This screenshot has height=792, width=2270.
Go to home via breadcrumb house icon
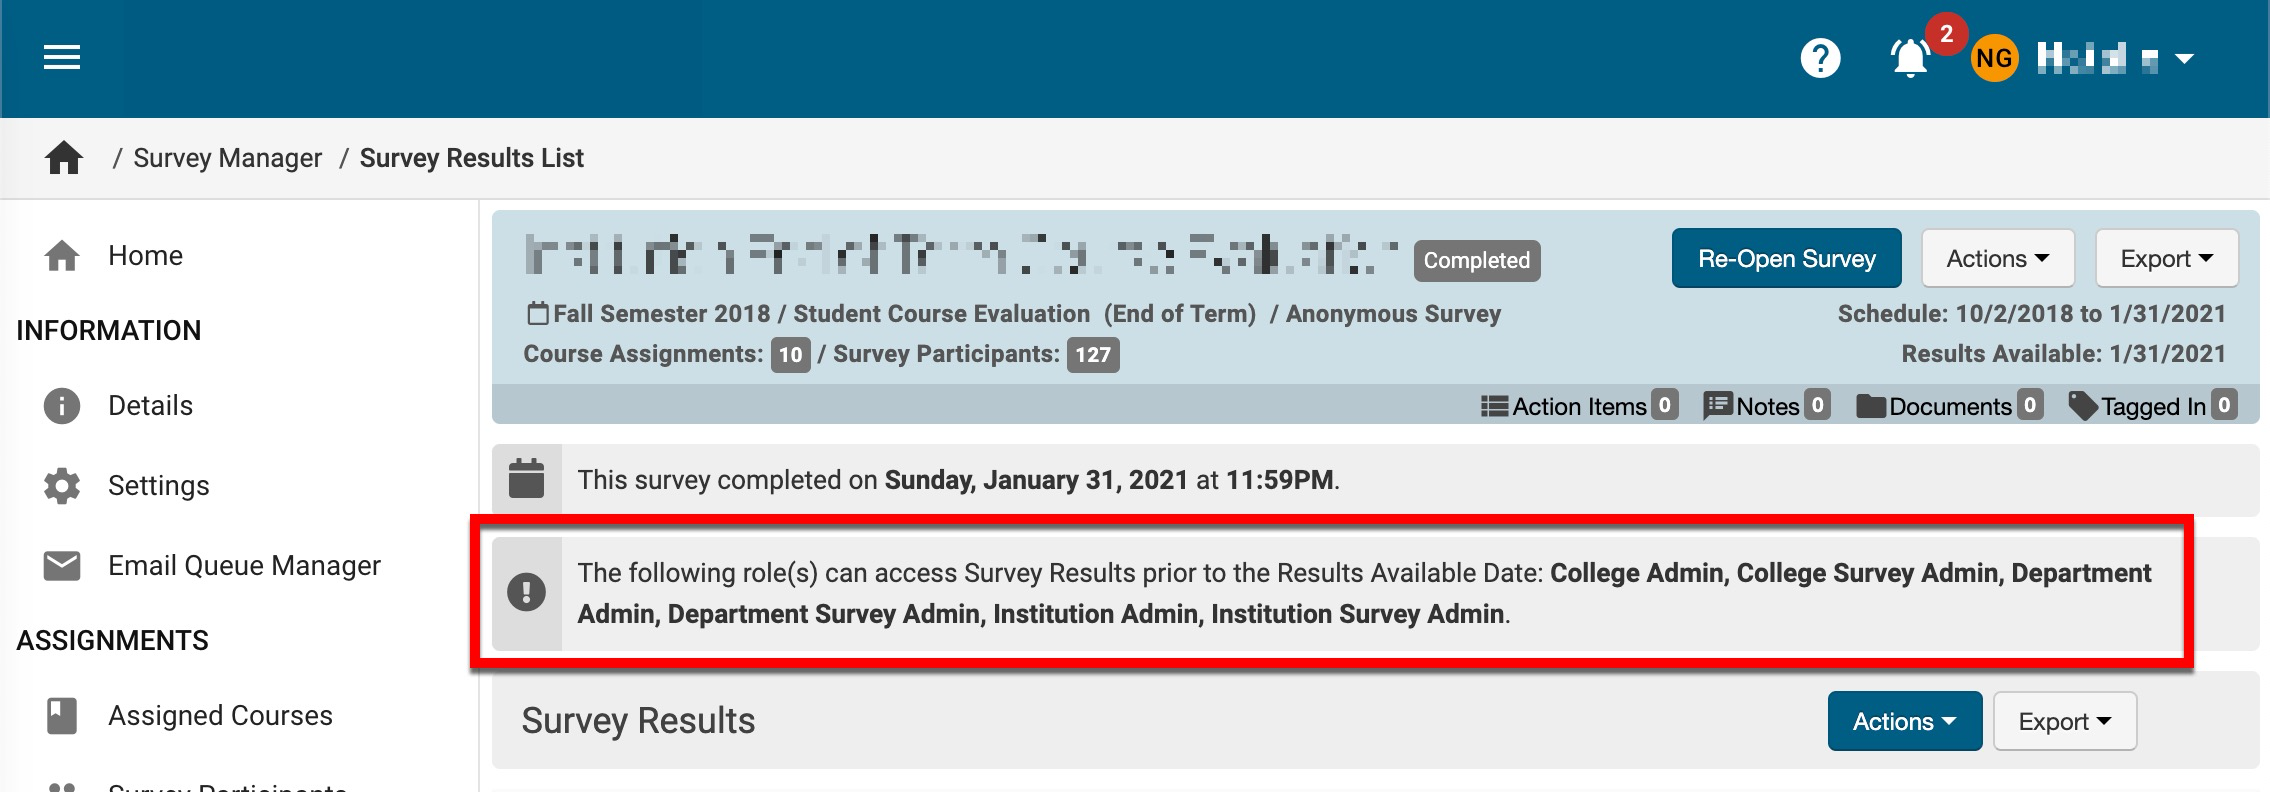pyautogui.click(x=64, y=158)
